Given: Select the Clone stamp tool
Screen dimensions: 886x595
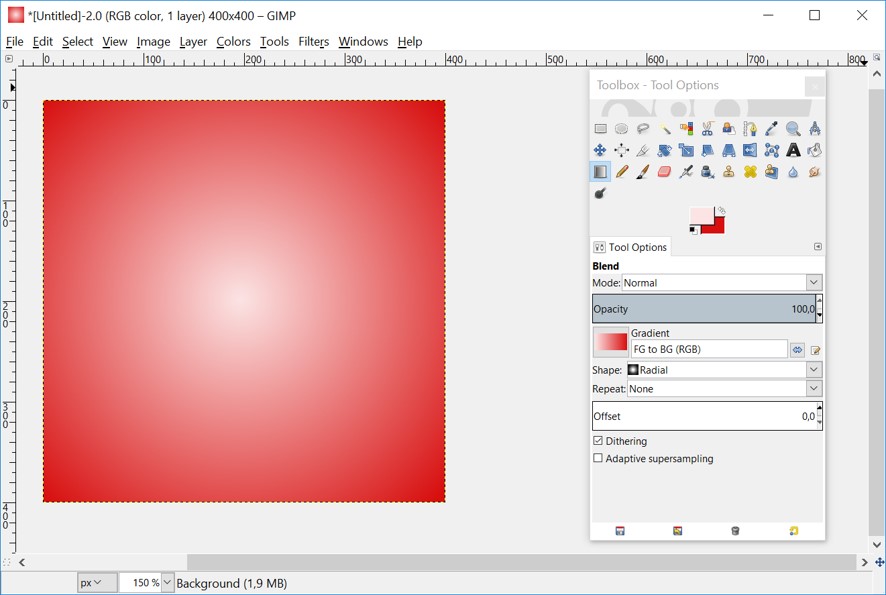Looking at the screenshot, I should [x=729, y=172].
